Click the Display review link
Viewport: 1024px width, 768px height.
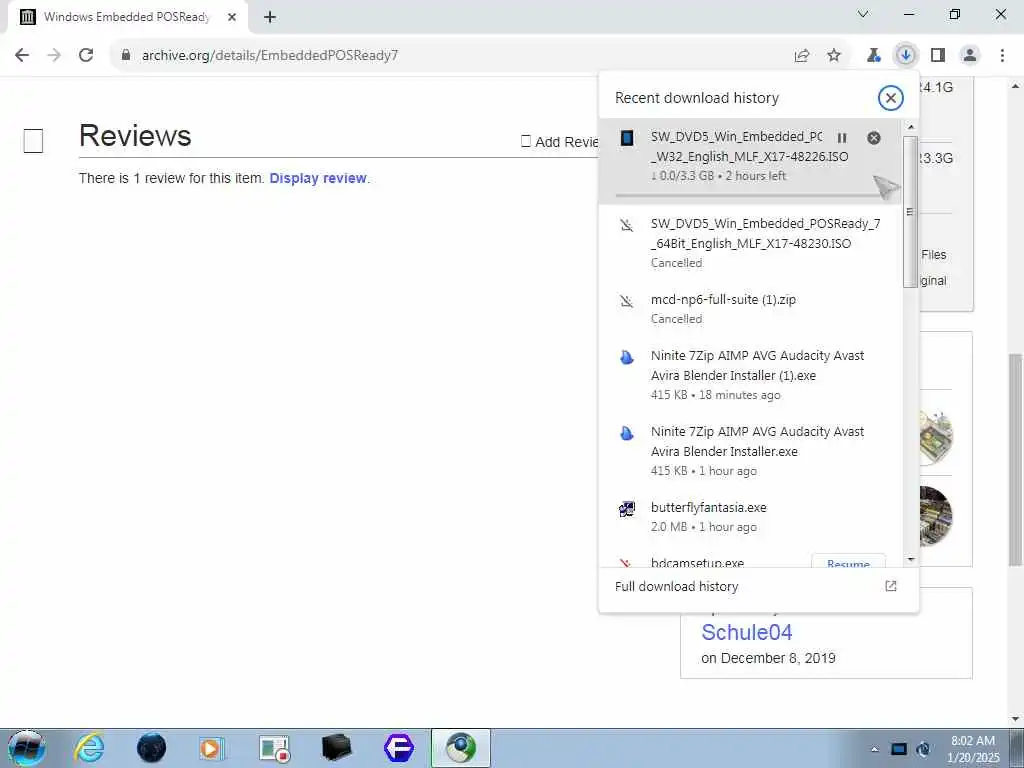tap(318, 178)
